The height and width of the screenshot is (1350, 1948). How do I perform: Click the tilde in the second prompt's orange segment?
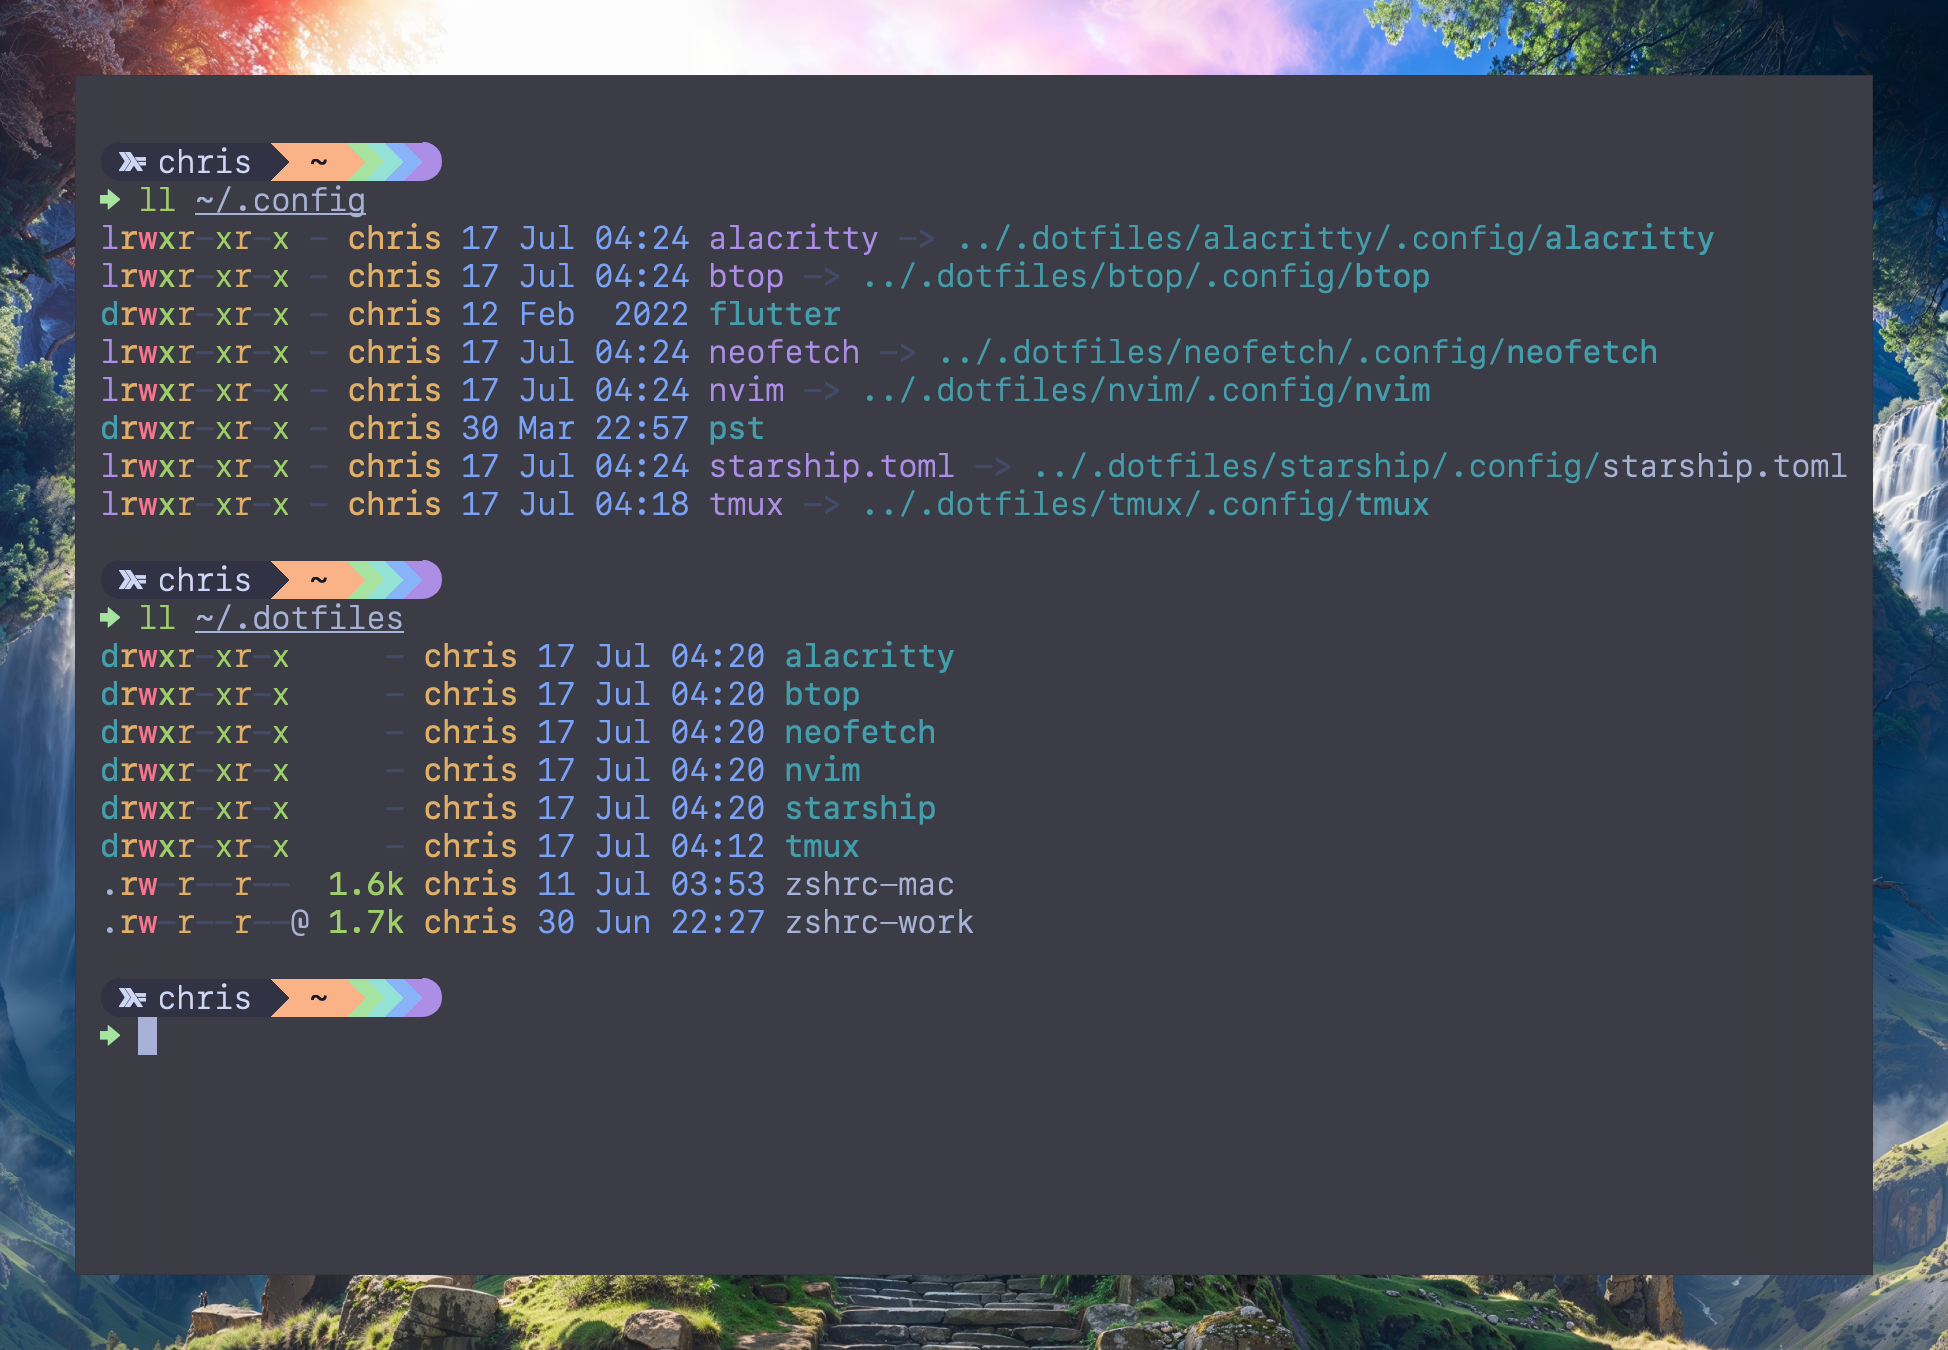tap(318, 580)
